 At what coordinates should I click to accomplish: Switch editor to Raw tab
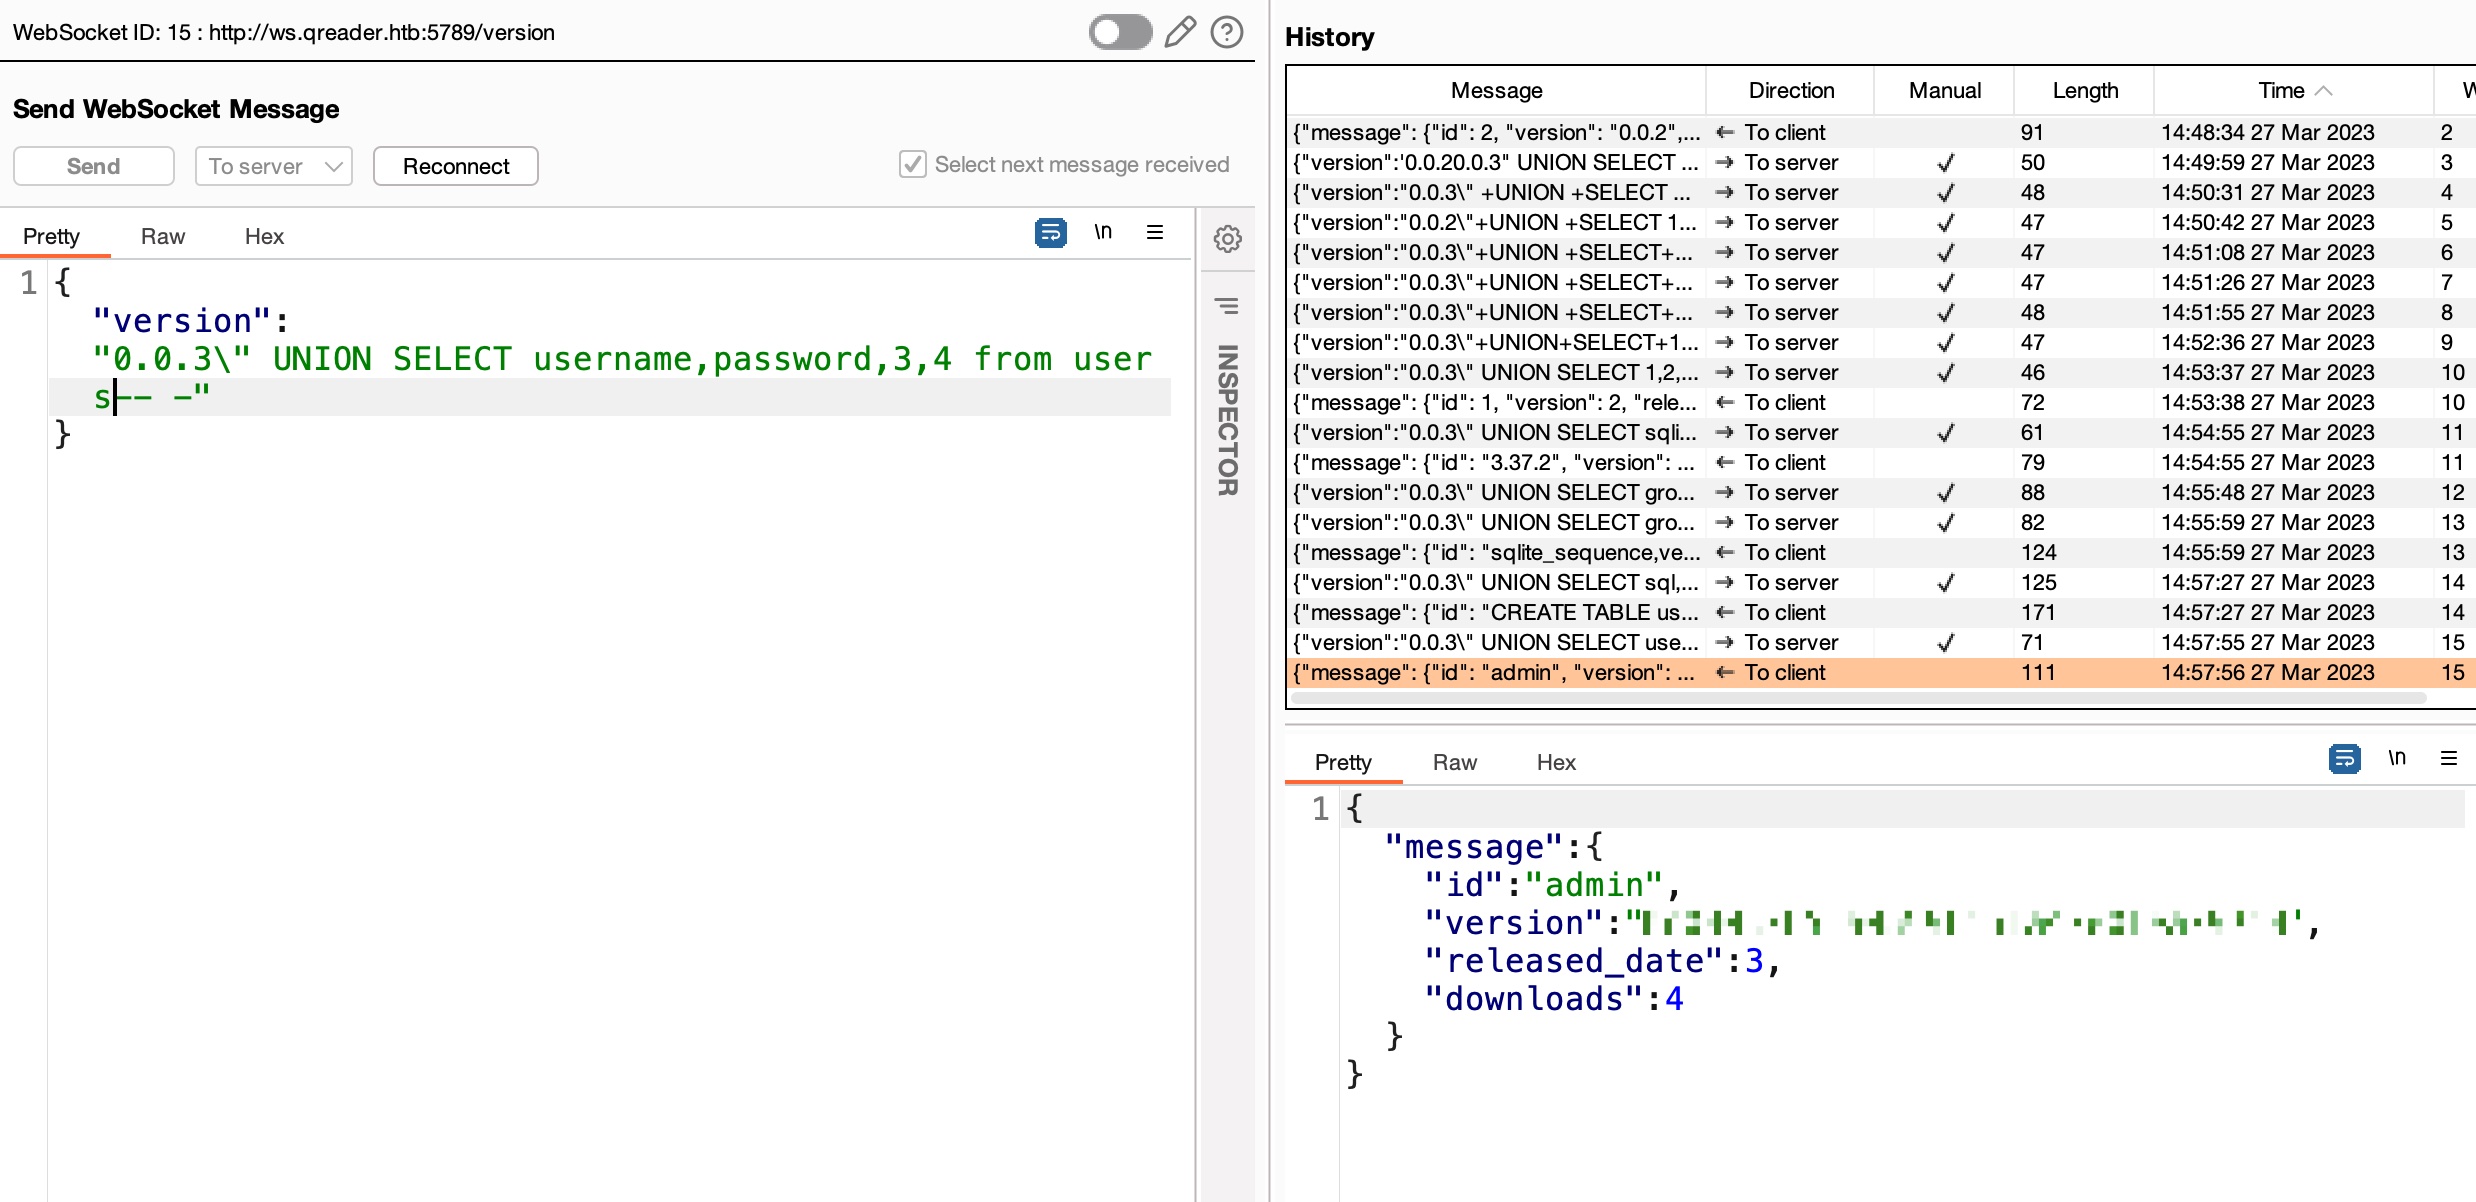click(x=163, y=237)
